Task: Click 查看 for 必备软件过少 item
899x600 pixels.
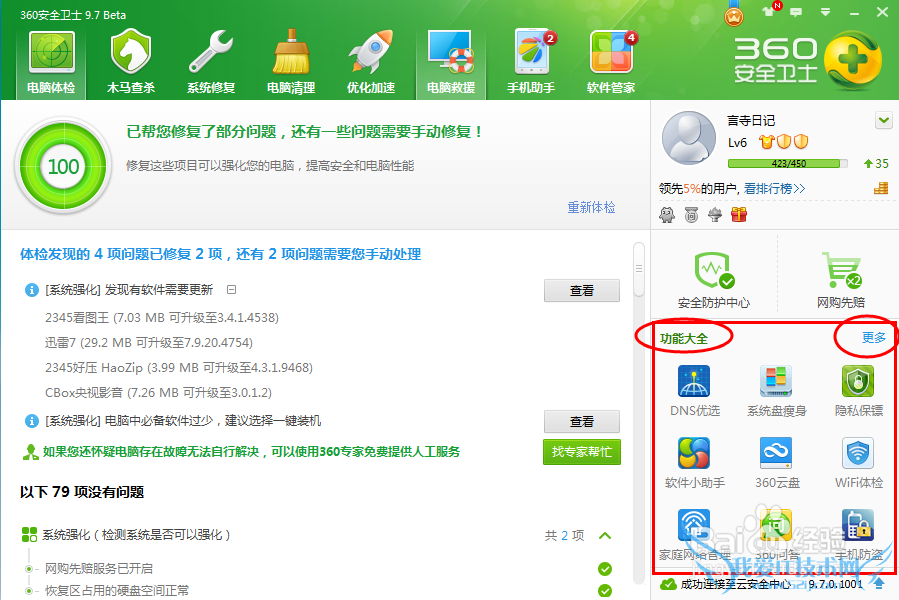Action: tap(581, 422)
